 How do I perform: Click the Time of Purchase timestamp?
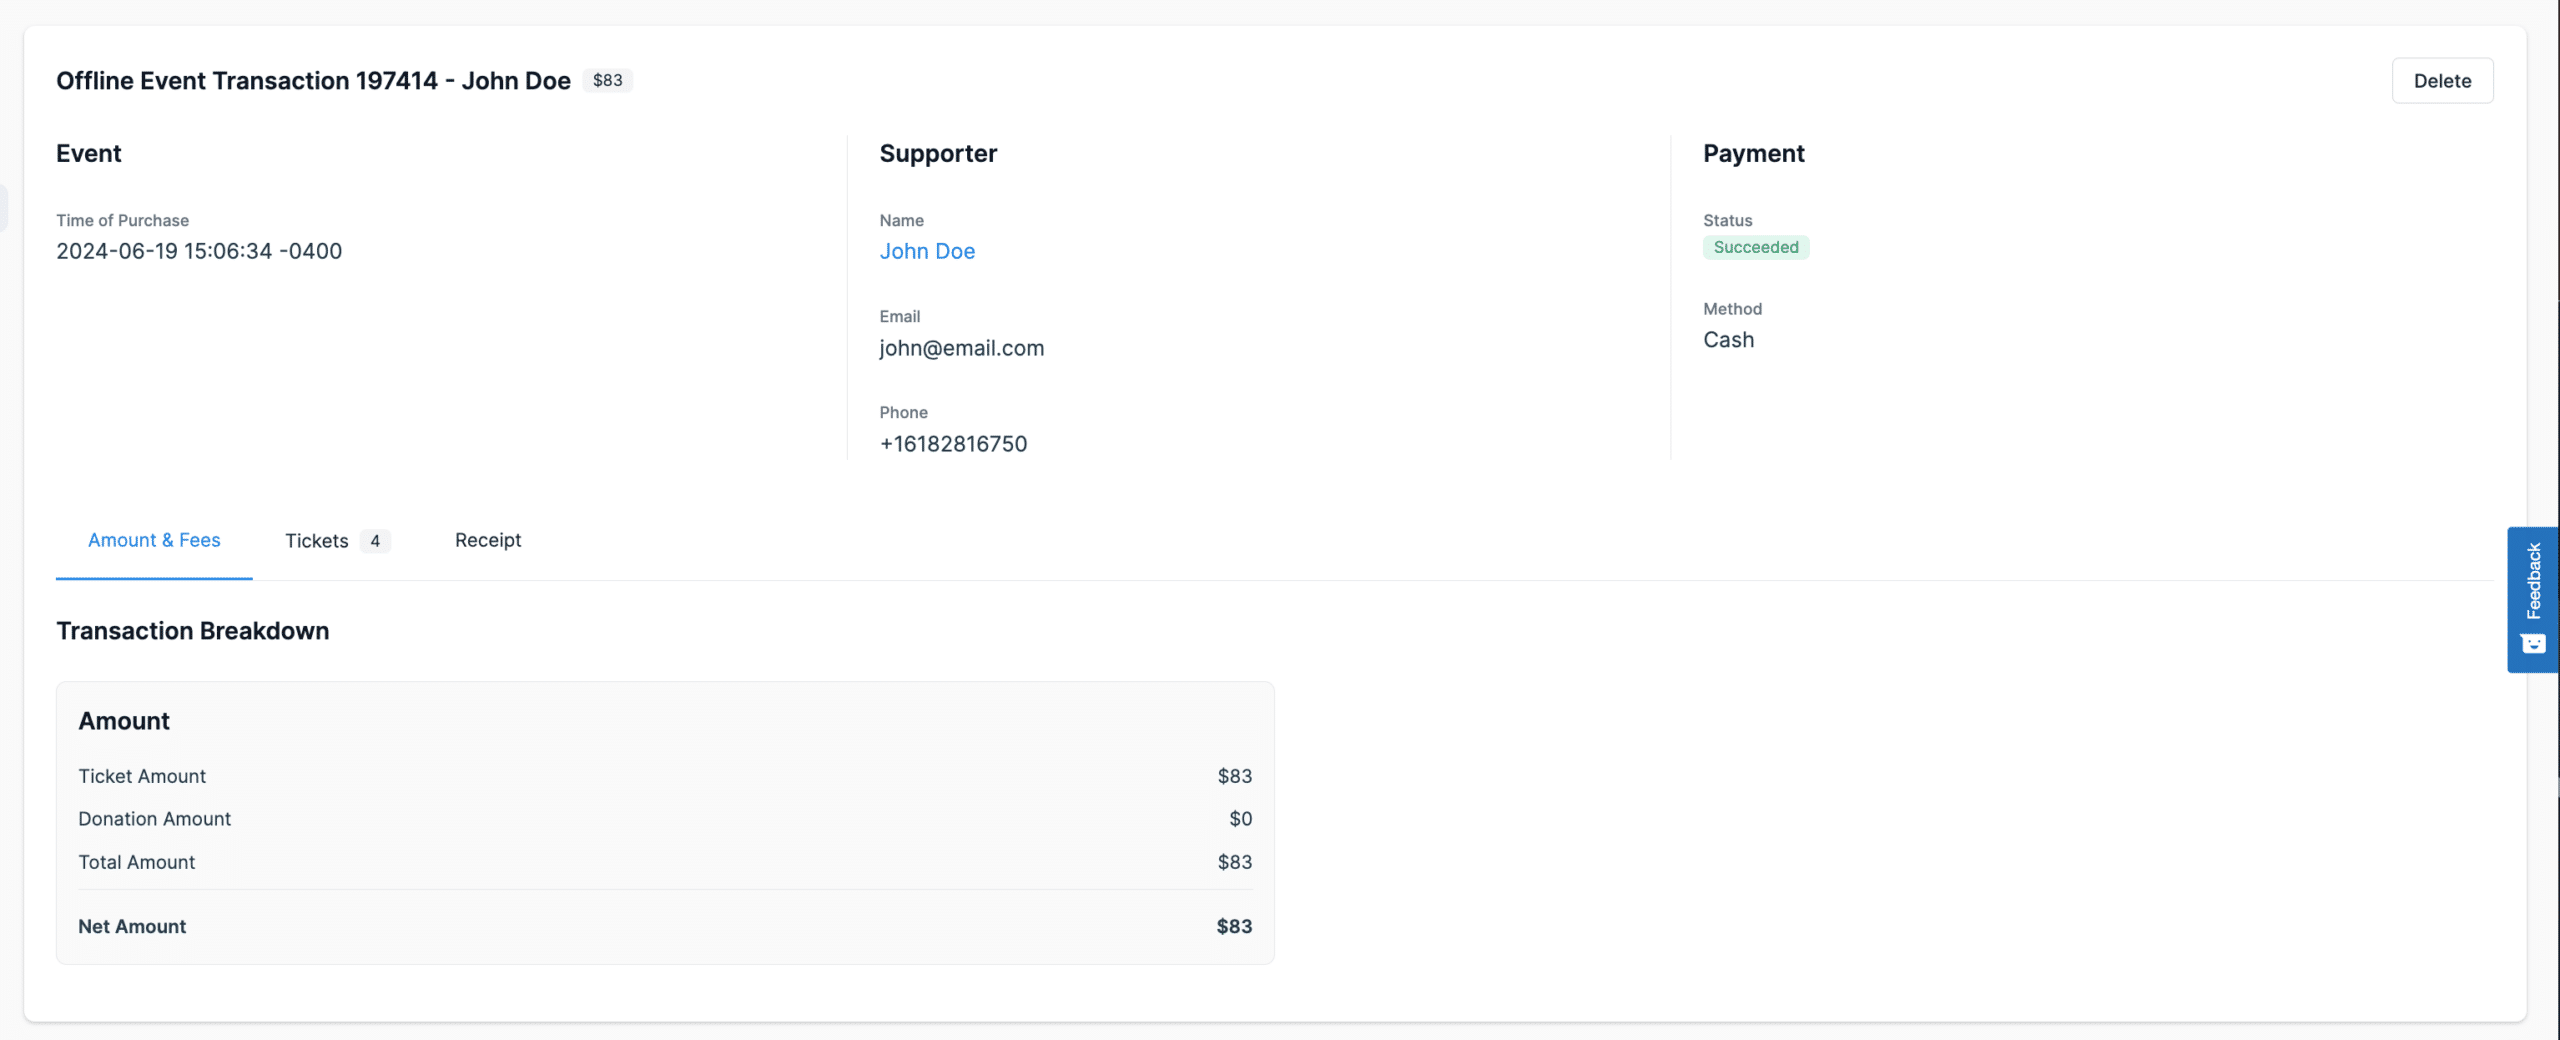(x=198, y=251)
